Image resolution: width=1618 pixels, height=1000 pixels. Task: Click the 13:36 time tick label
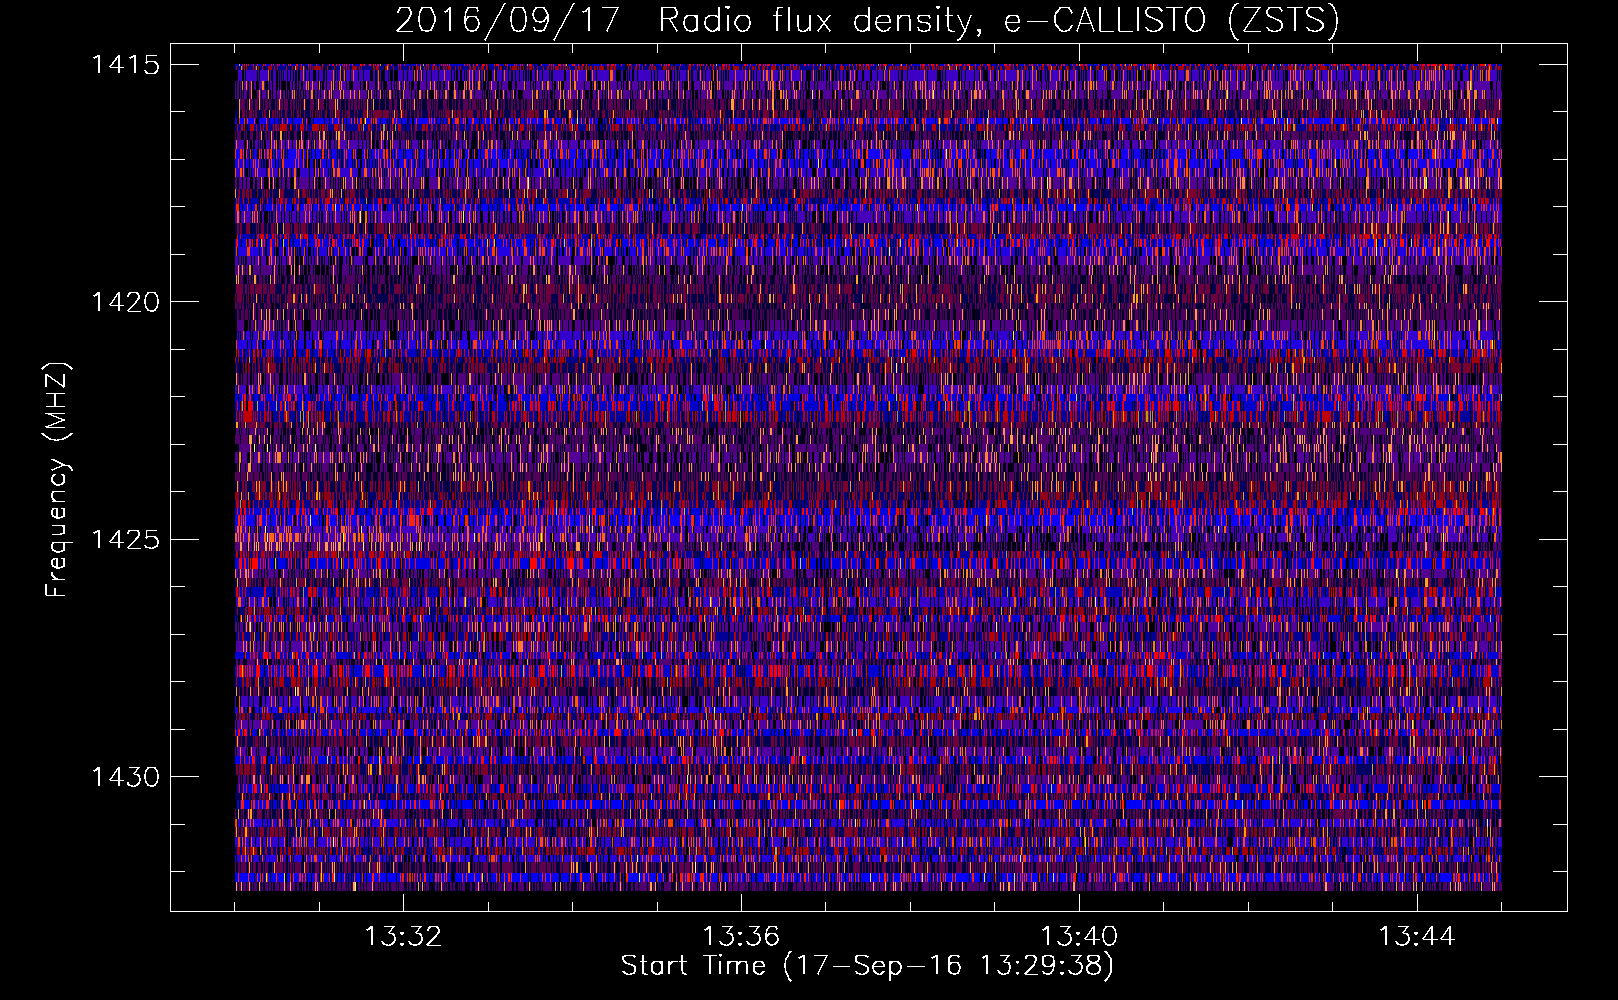pyautogui.click(x=741, y=937)
